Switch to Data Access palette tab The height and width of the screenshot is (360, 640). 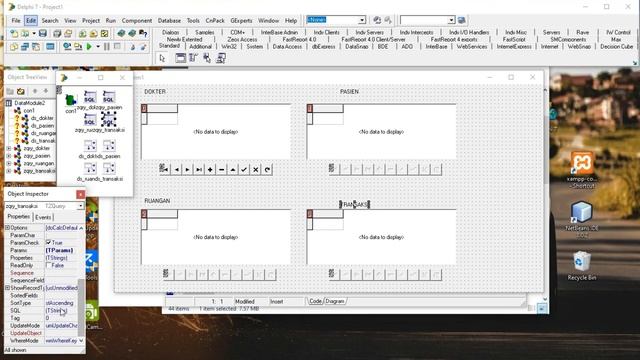[x=287, y=47]
